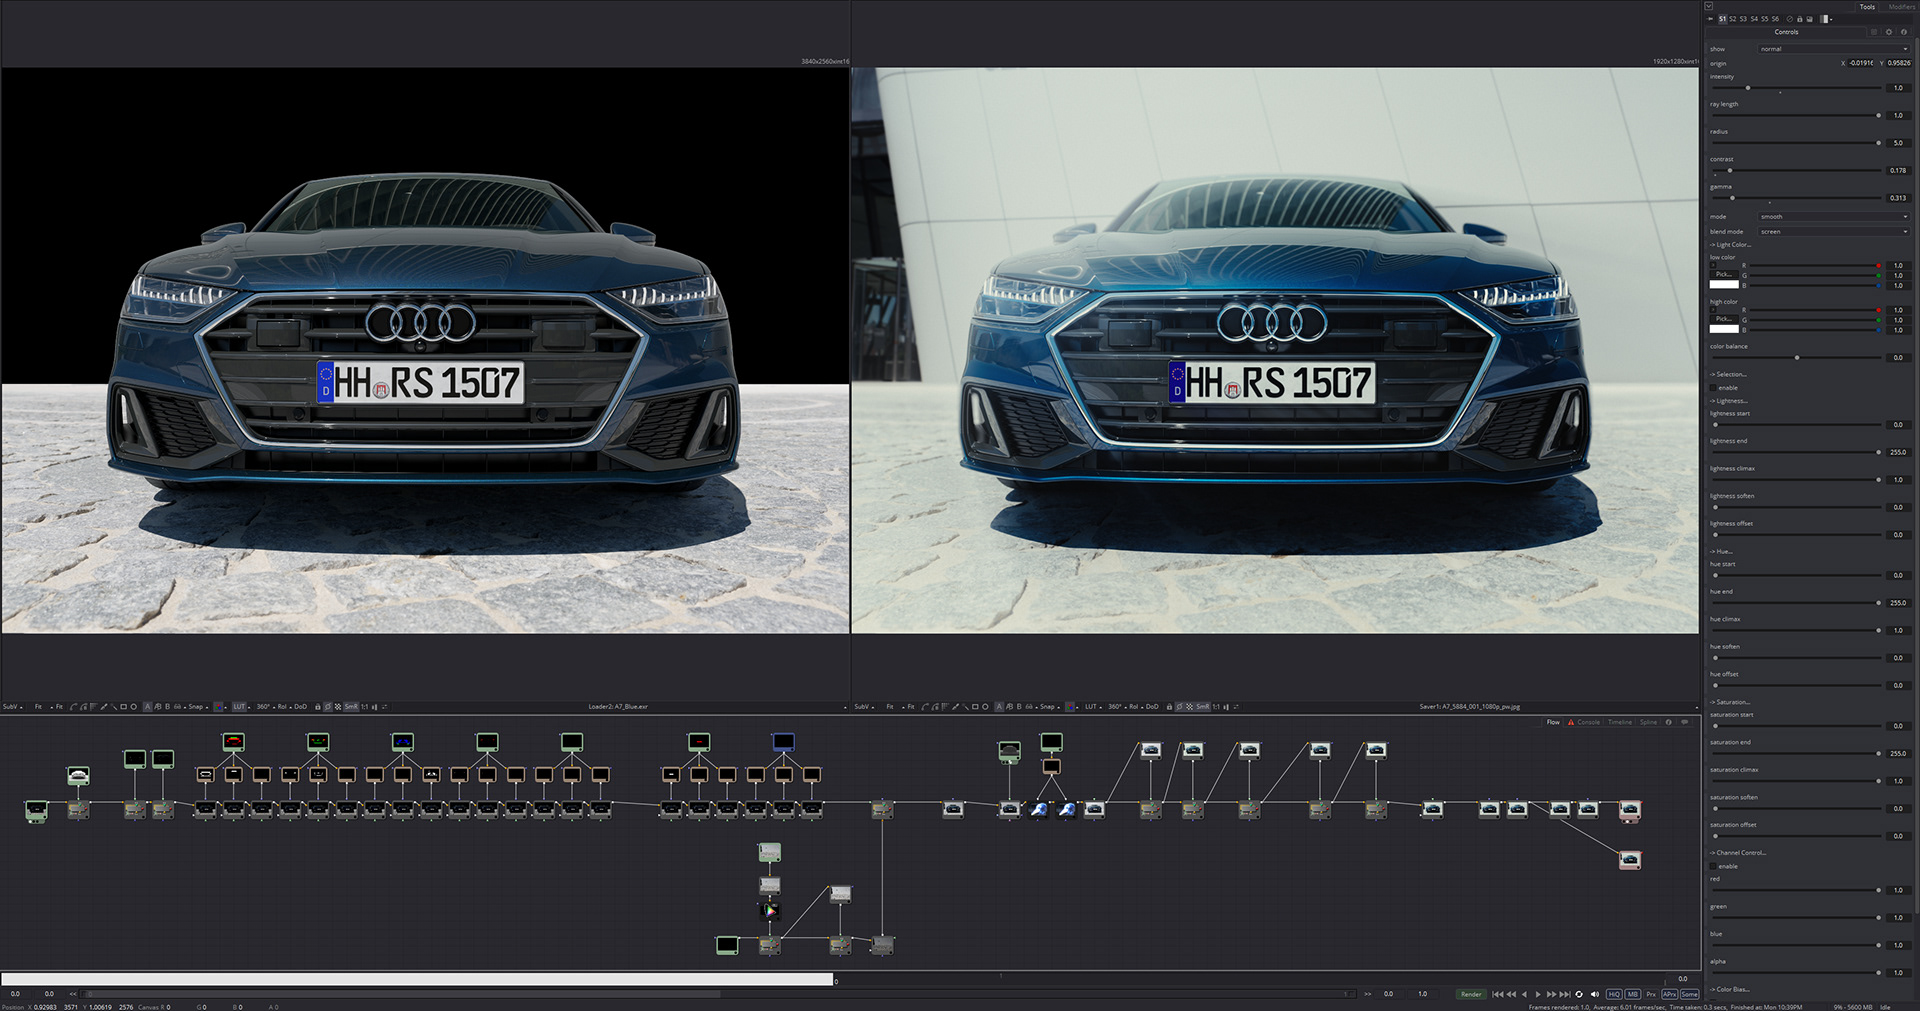
Task: Enable the Selection enable checkbox
Action: coord(1713,387)
